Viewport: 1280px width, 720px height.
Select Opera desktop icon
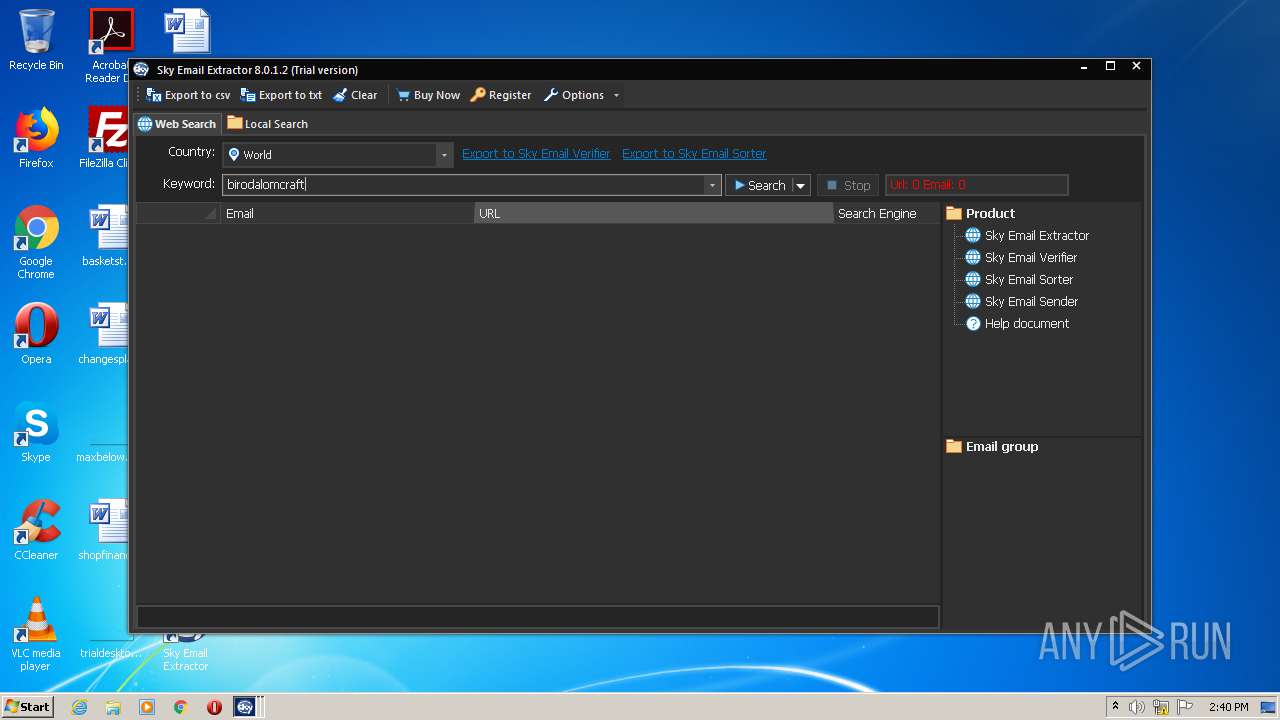(x=36, y=334)
